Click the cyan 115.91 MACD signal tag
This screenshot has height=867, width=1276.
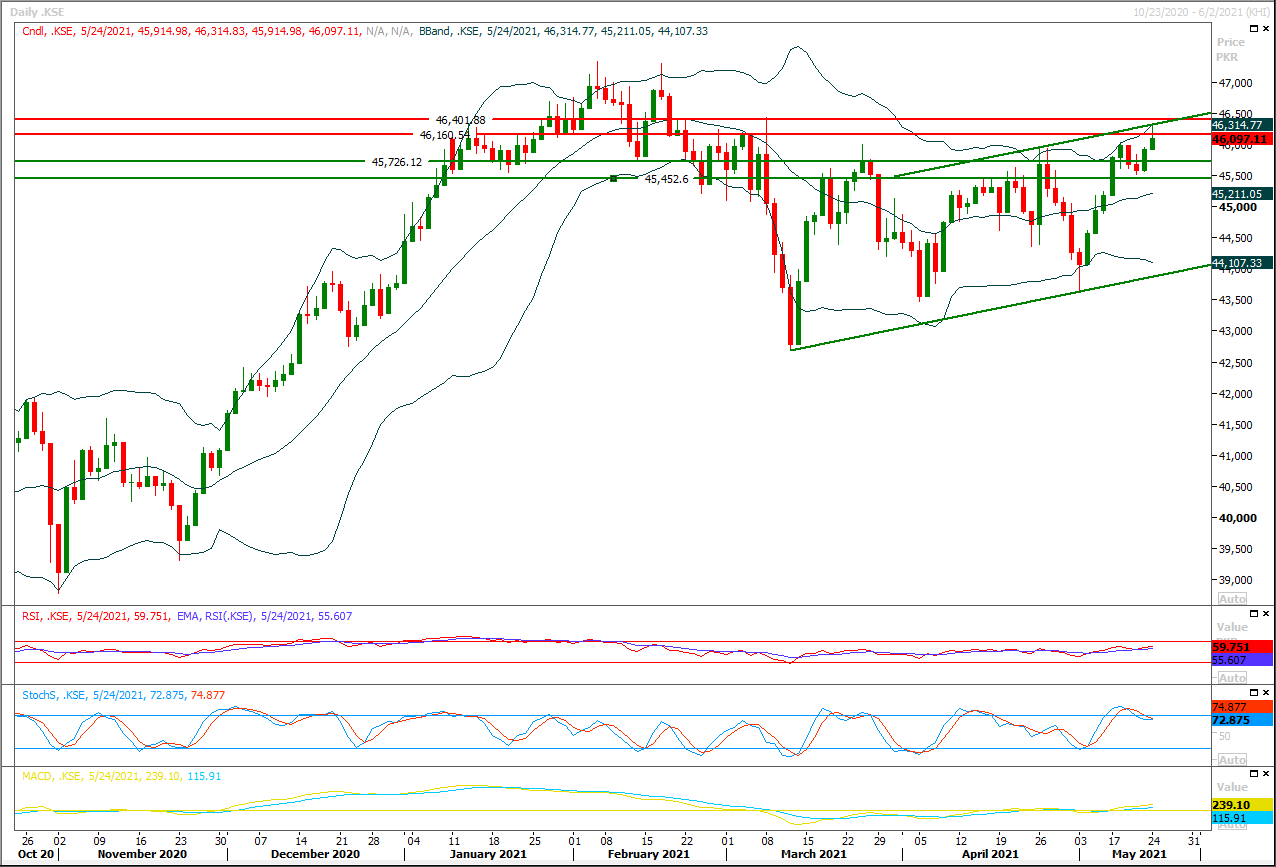click(1241, 818)
